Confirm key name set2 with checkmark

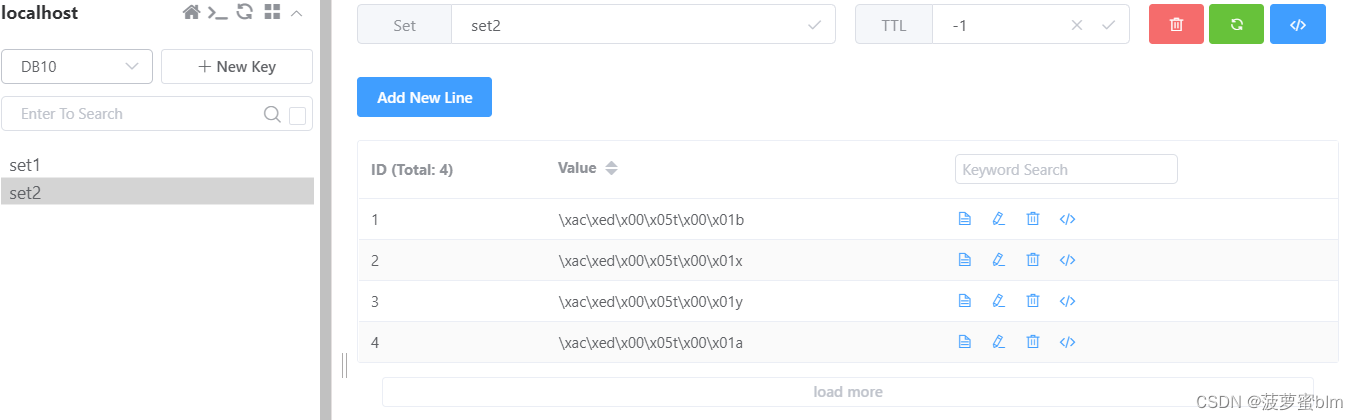[x=815, y=25]
